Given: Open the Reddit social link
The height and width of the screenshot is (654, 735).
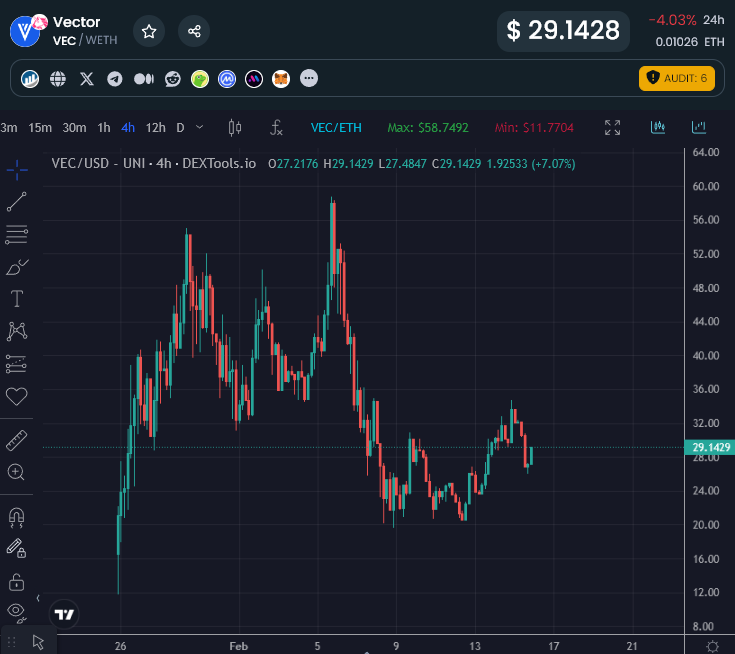Looking at the screenshot, I should (x=172, y=79).
